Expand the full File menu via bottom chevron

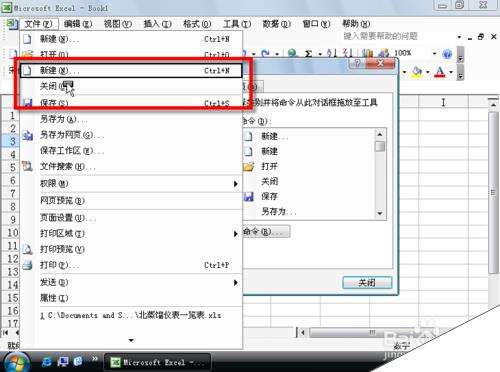[x=131, y=340]
